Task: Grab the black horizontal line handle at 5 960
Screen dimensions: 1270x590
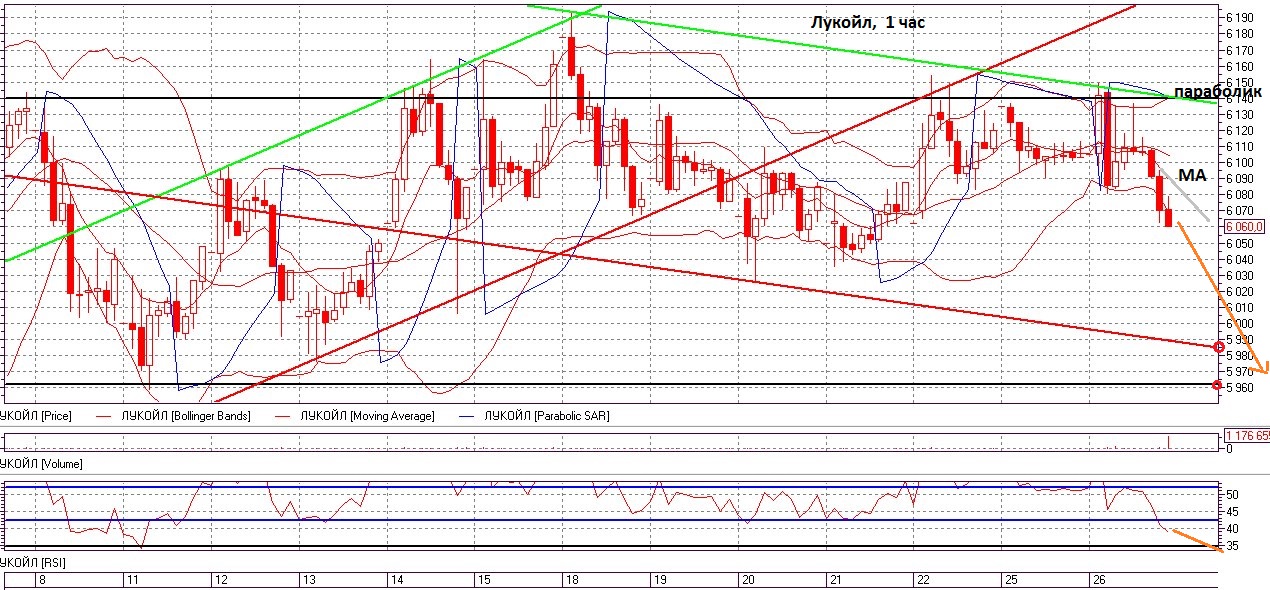Action: tap(1217, 385)
